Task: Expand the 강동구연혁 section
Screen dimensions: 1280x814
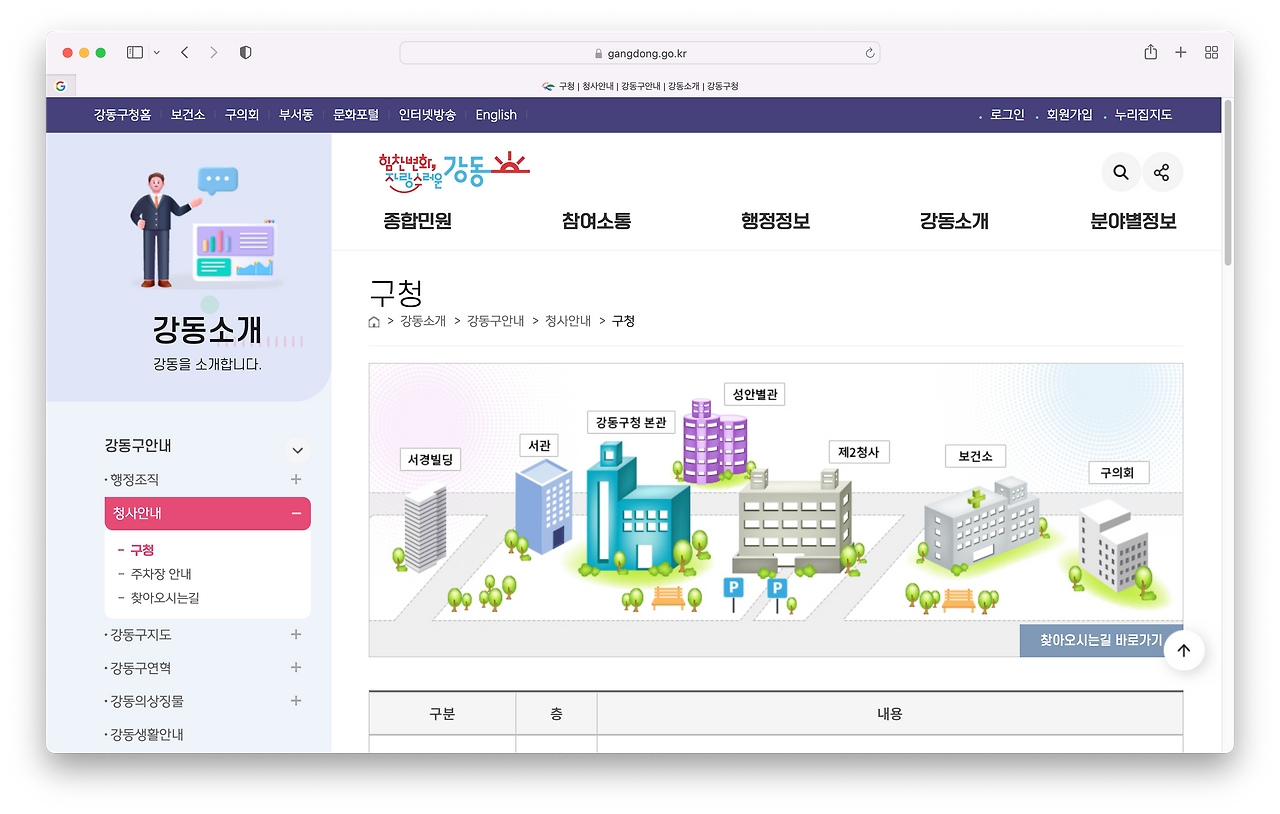Action: (x=295, y=667)
